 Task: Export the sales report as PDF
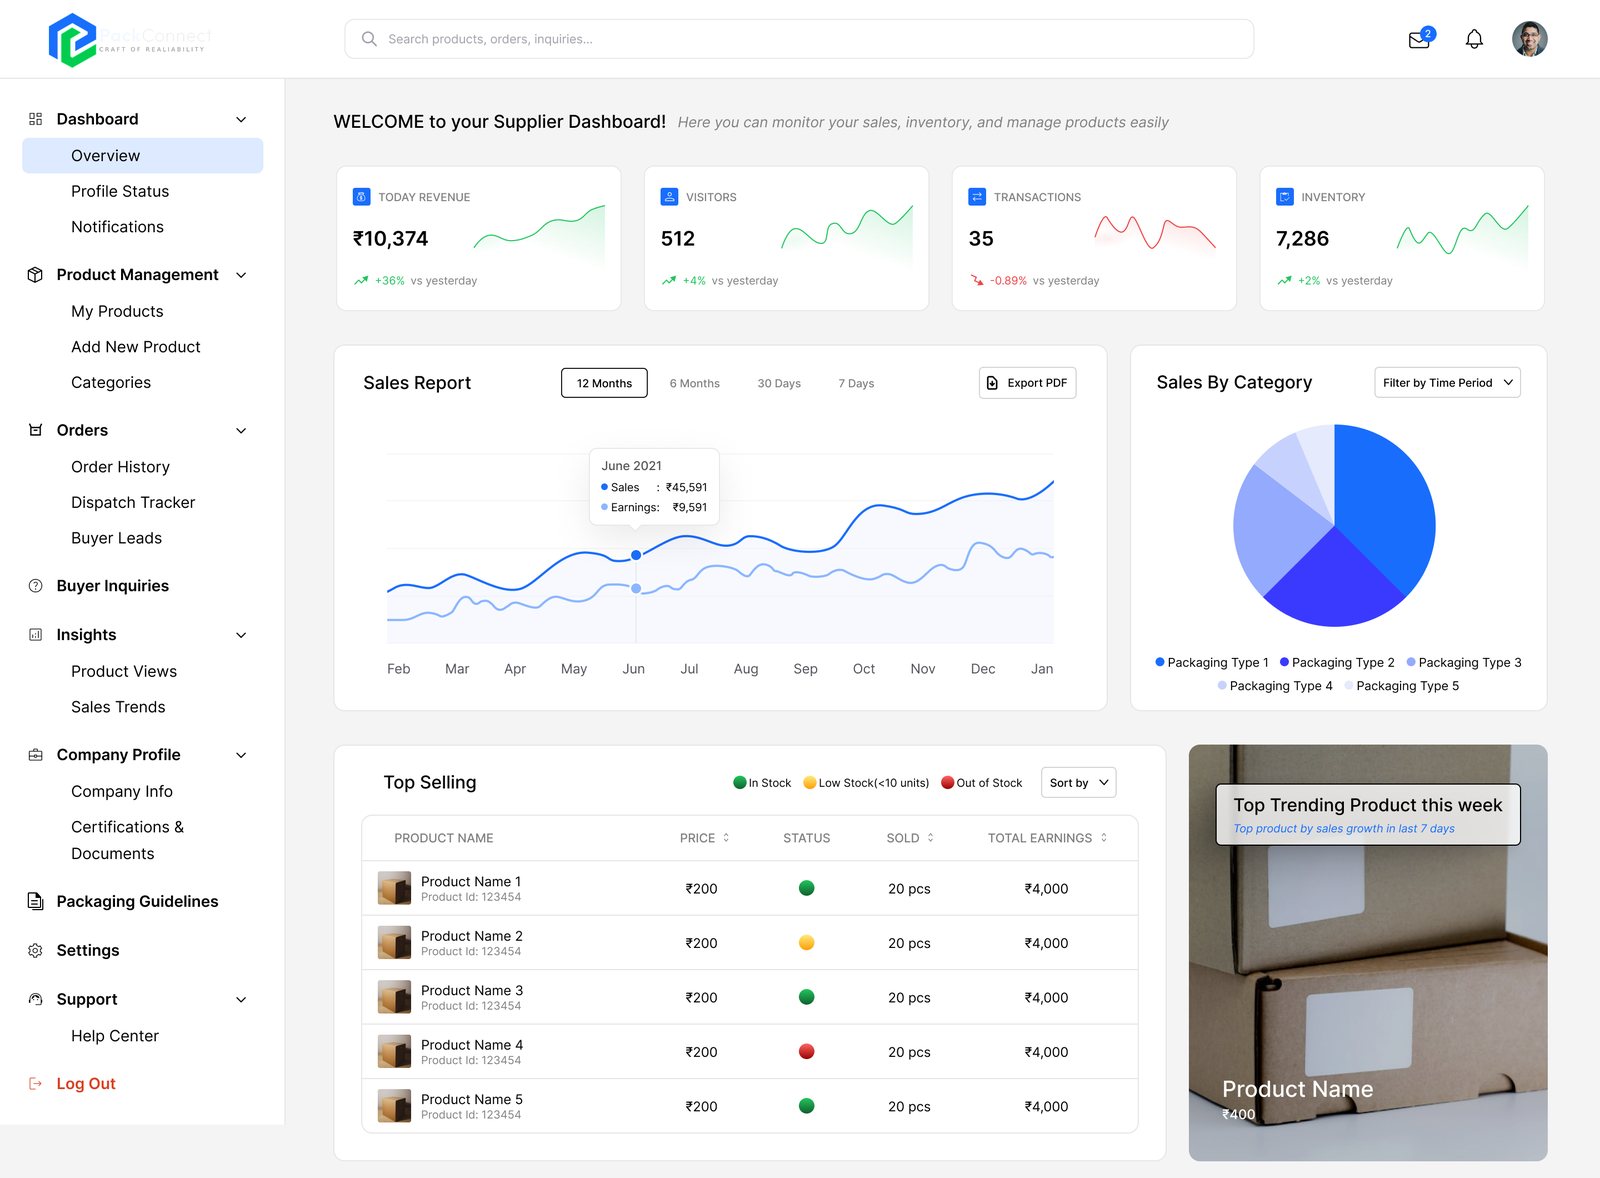pyautogui.click(x=1028, y=383)
